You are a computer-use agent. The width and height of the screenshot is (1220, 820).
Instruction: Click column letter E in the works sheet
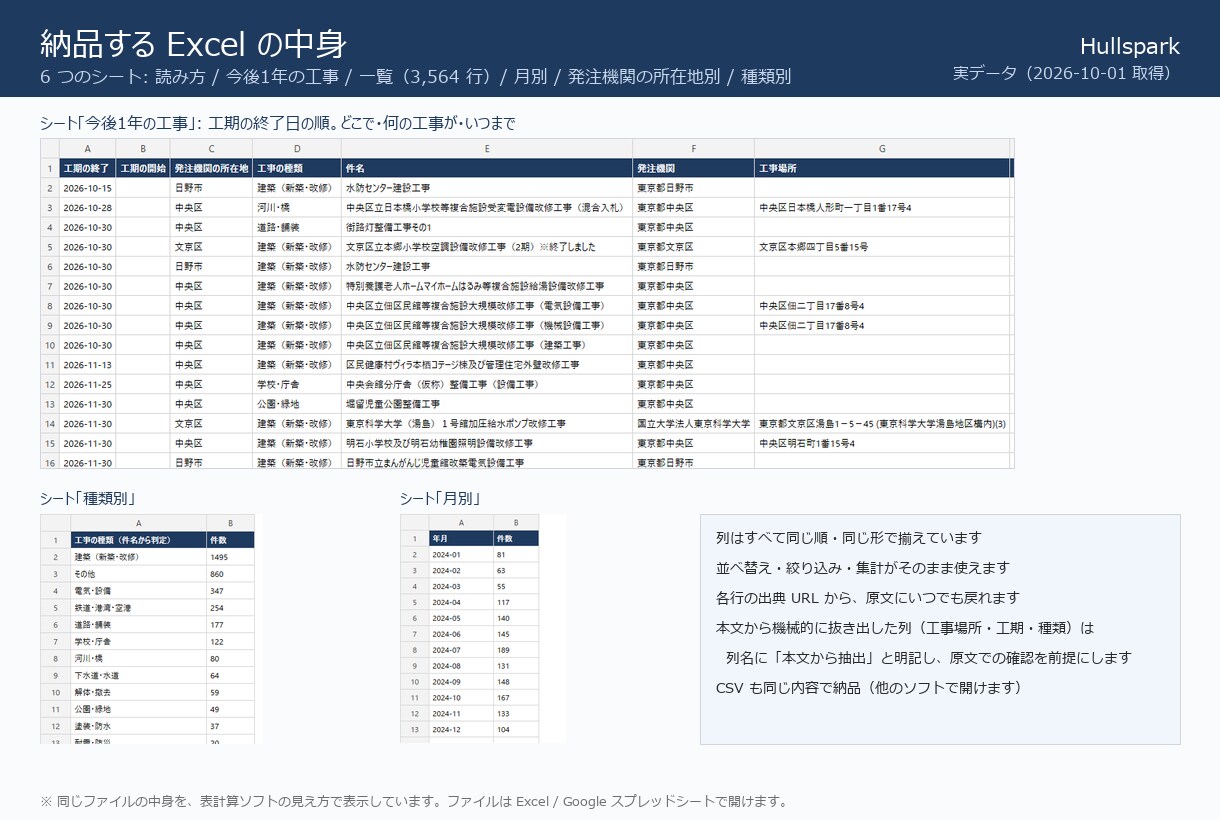tap(486, 149)
